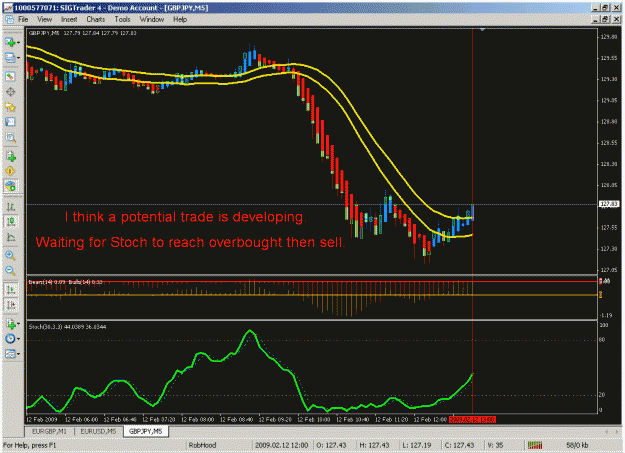The width and height of the screenshot is (625, 453).
Task: Minimize the inner chart window
Action: (x=596, y=19)
